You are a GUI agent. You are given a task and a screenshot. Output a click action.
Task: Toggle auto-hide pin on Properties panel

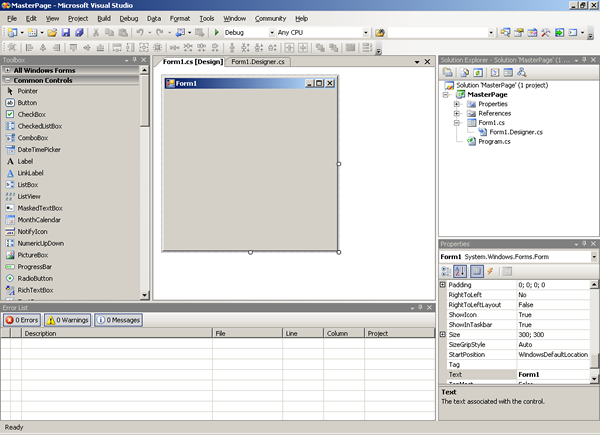pos(584,244)
